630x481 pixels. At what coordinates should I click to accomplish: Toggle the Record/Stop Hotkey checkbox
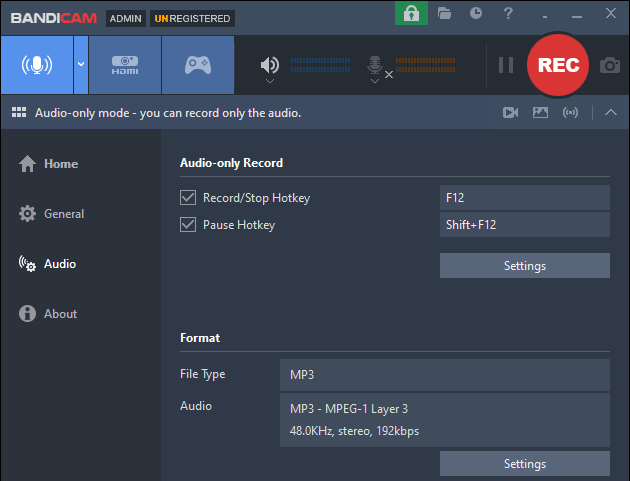pyautogui.click(x=188, y=198)
